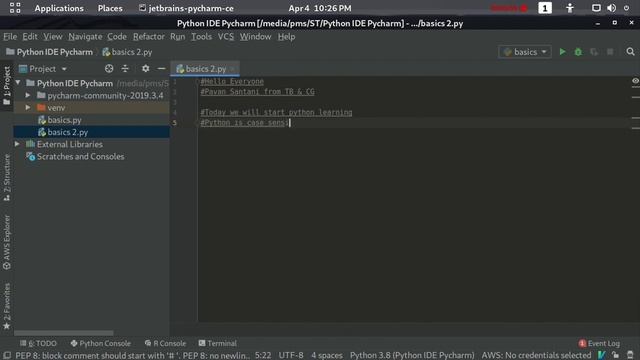Image resolution: width=640 pixels, height=360 pixels.
Task: Expand the venv folder
Action: point(28,107)
